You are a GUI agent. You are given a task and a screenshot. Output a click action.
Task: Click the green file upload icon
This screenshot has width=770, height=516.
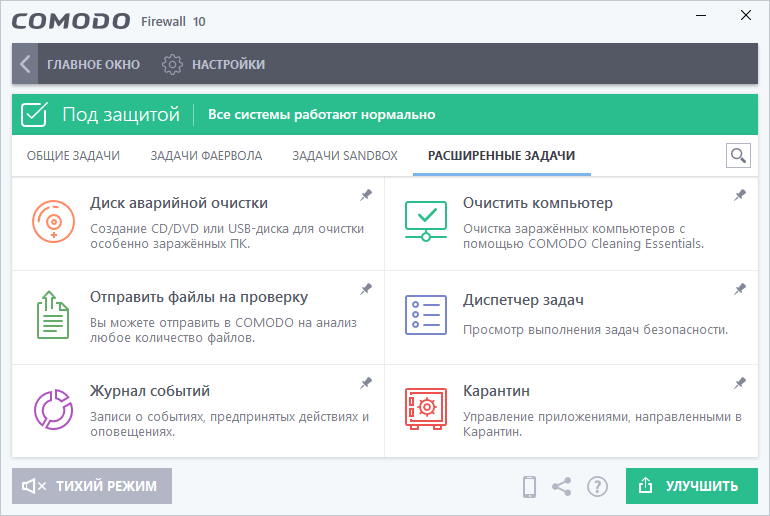(x=53, y=315)
